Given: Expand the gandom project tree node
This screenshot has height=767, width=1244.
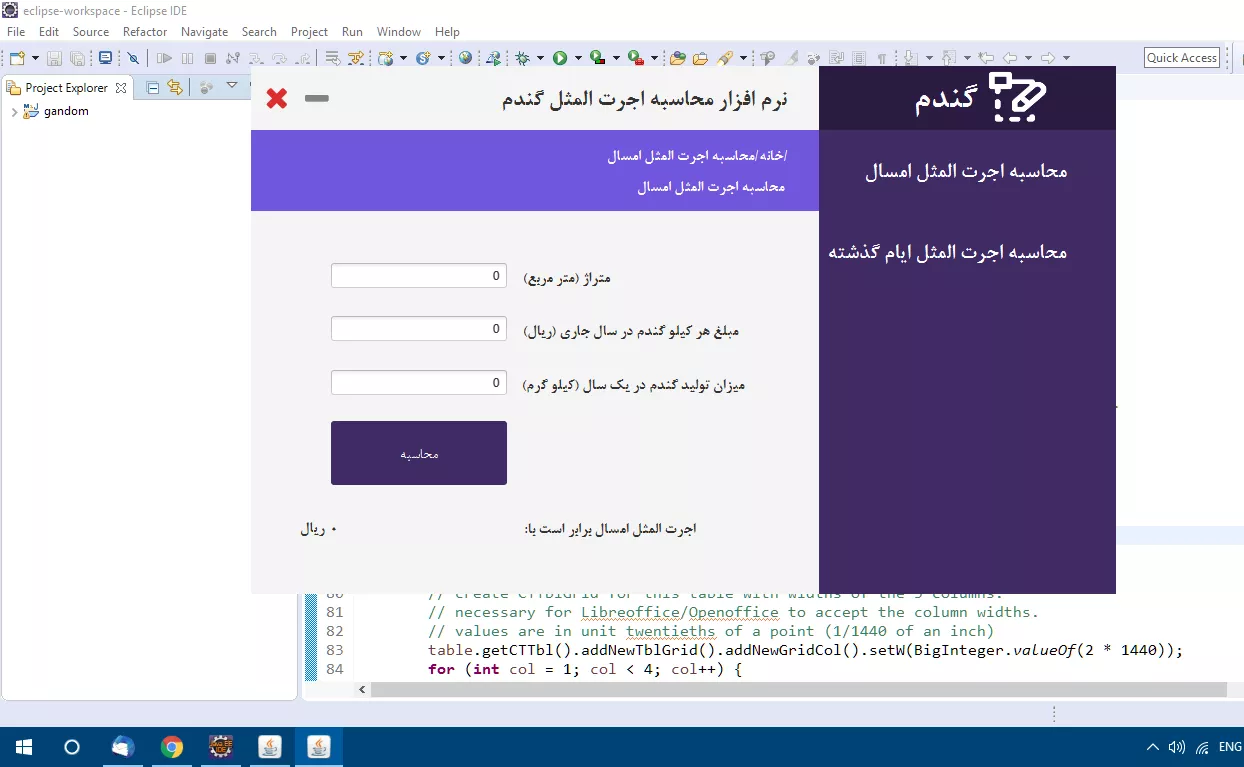Looking at the screenshot, I should coord(13,112).
